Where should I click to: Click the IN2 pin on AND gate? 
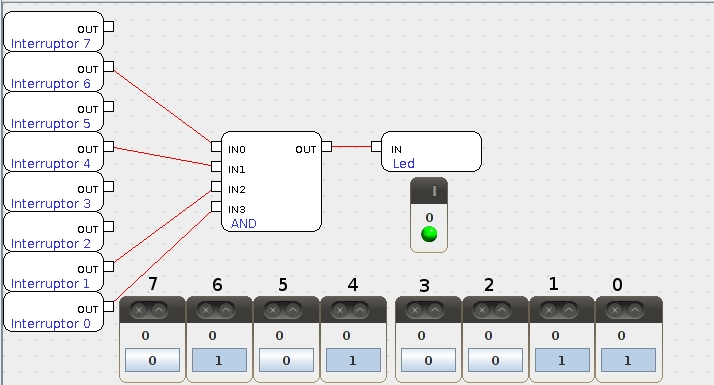[x=216, y=186]
